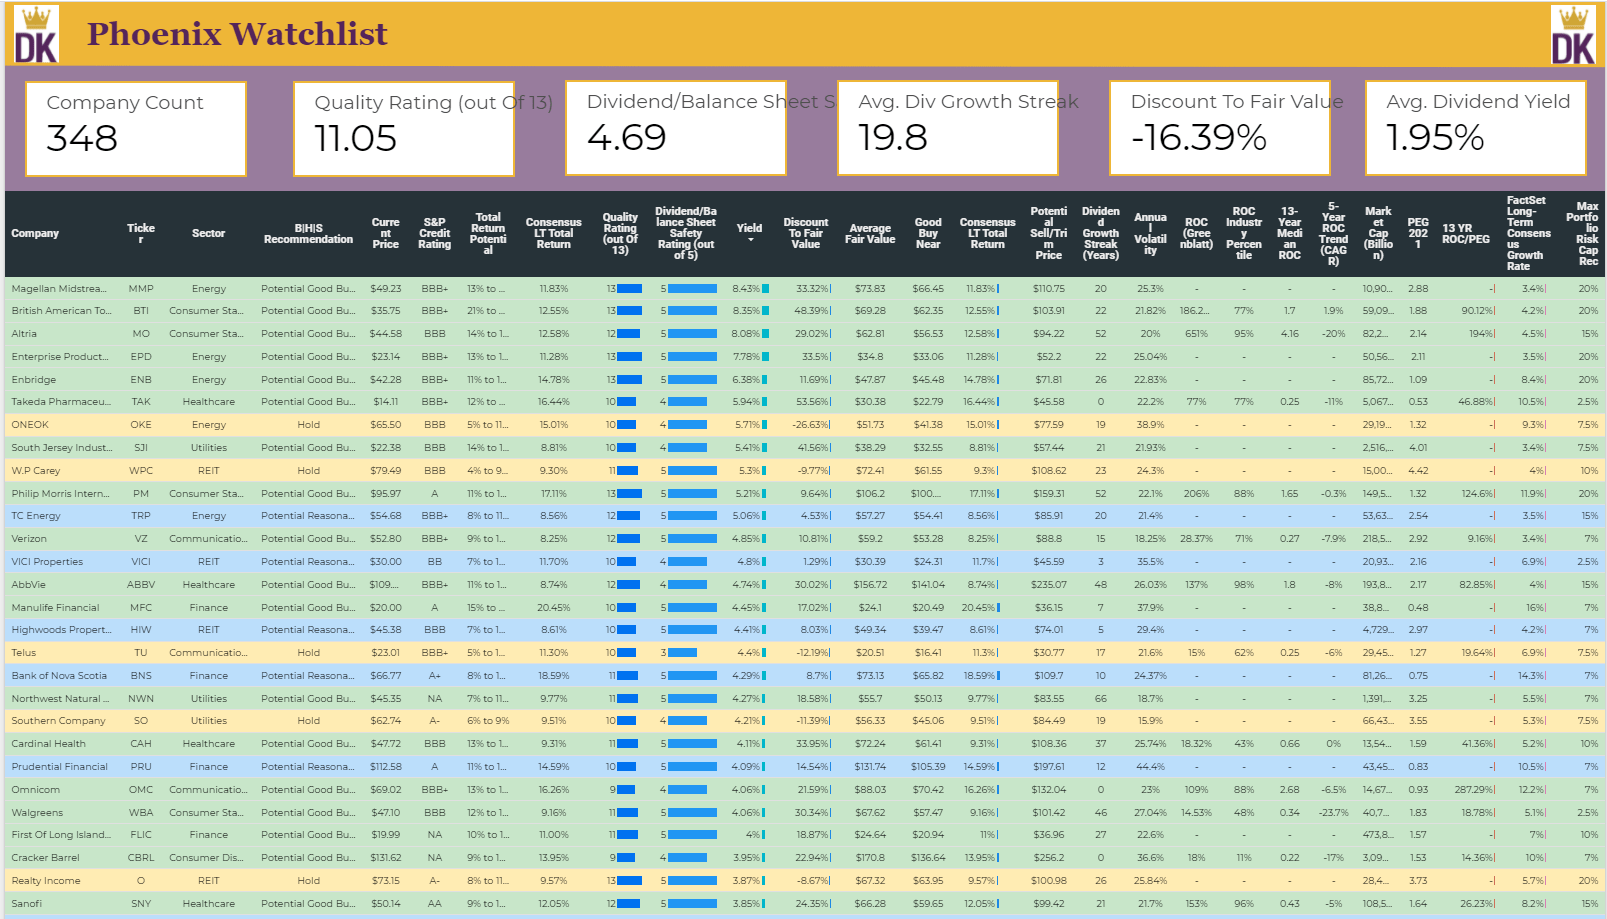
Task: Click Manulife Financial company name
Action: 55,608
